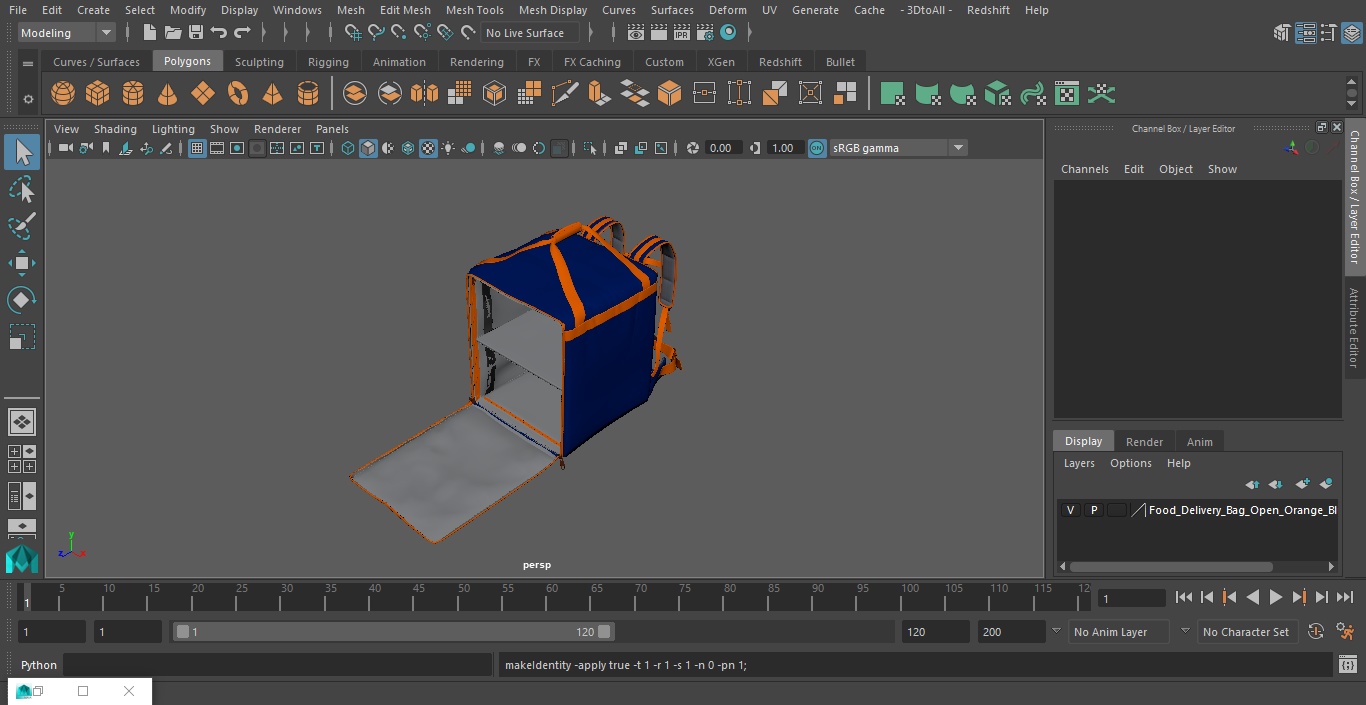Open the No Character Set dropdown
Image resolution: width=1366 pixels, height=705 pixels.
point(1246,632)
